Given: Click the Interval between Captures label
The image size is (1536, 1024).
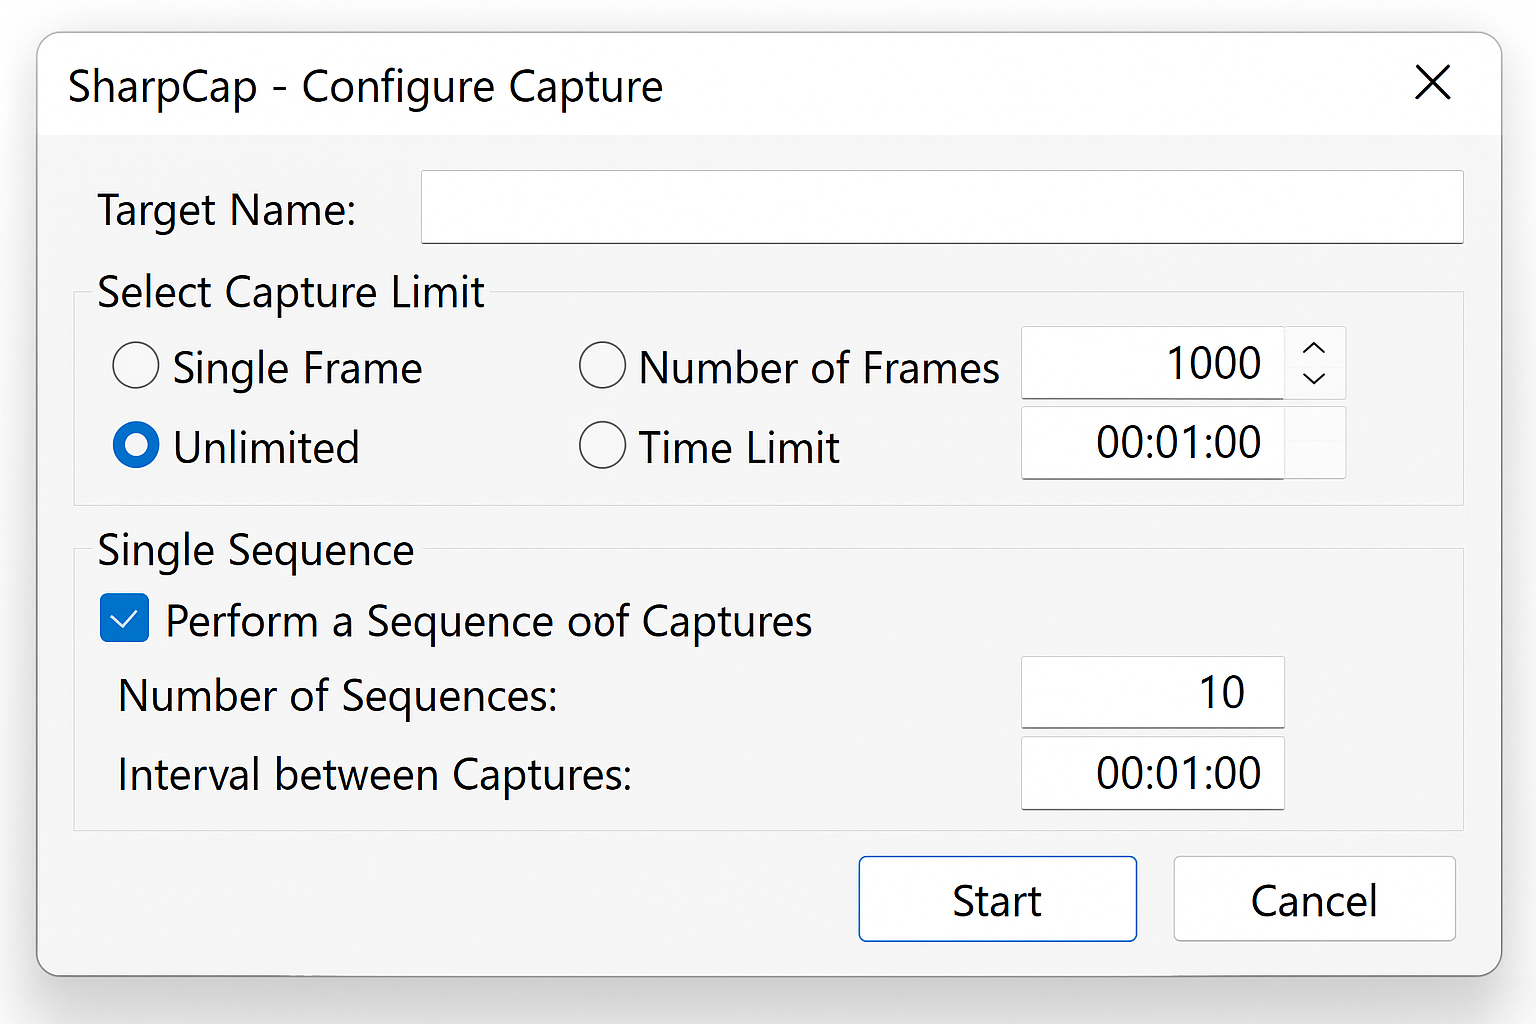Looking at the screenshot, I should point(375,775).
